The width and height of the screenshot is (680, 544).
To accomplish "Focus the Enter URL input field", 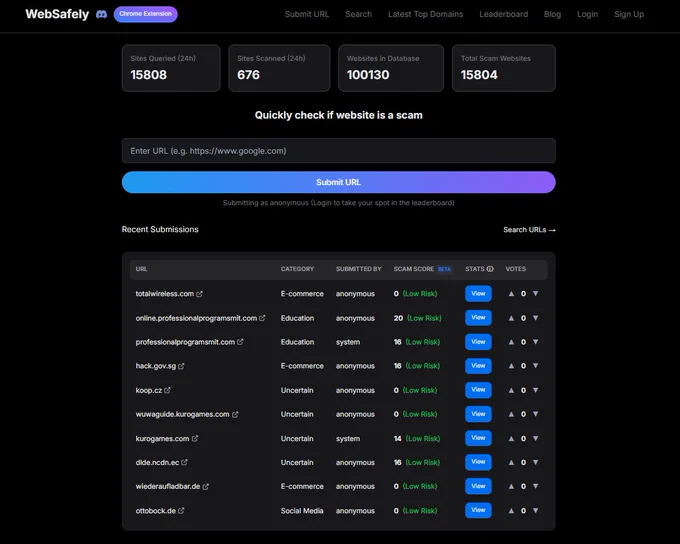I will coord(338,151).
